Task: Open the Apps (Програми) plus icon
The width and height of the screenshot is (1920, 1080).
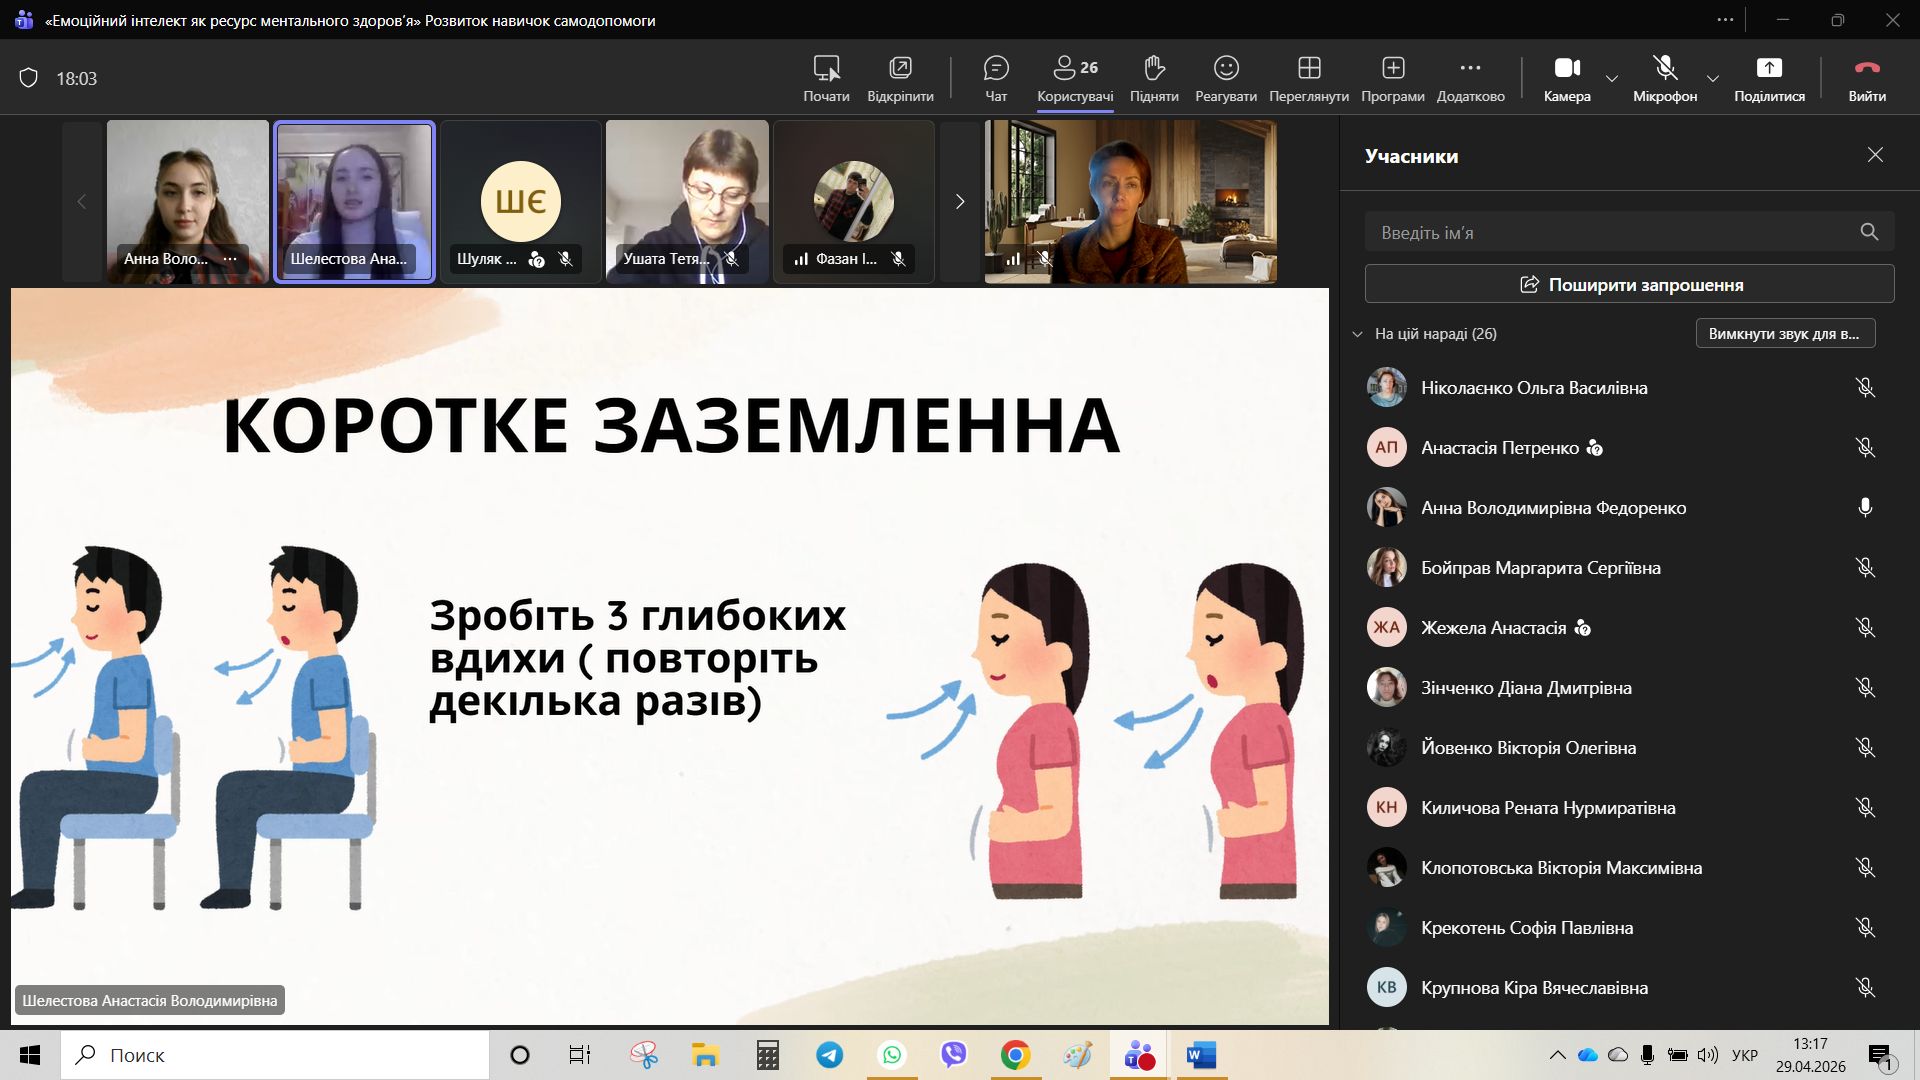Action: [1393, 69]
